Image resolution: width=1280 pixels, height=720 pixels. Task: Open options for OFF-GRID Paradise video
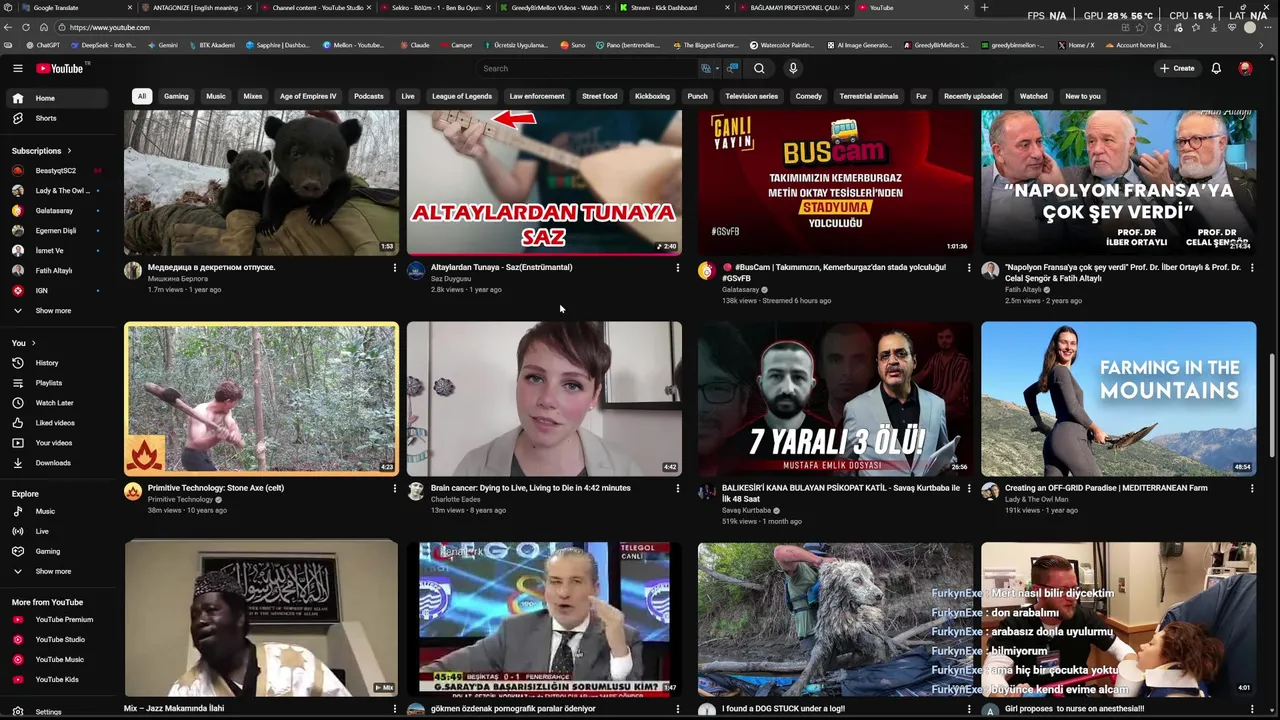tap(1251, 488)
